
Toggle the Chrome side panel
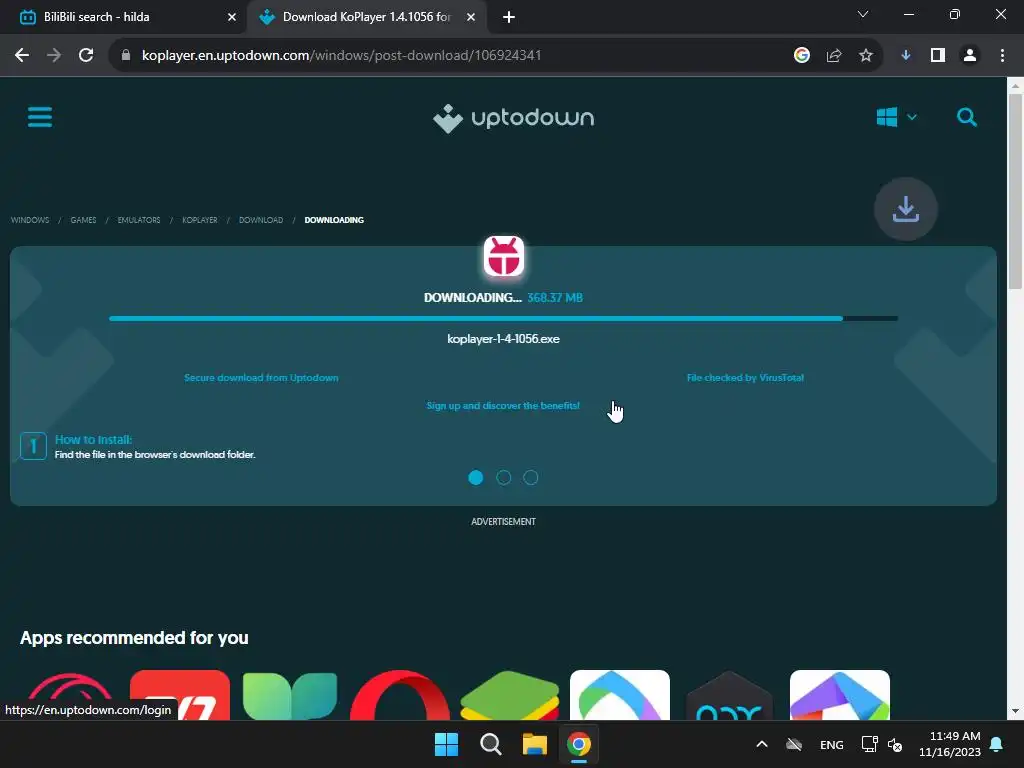coord(938,56)
